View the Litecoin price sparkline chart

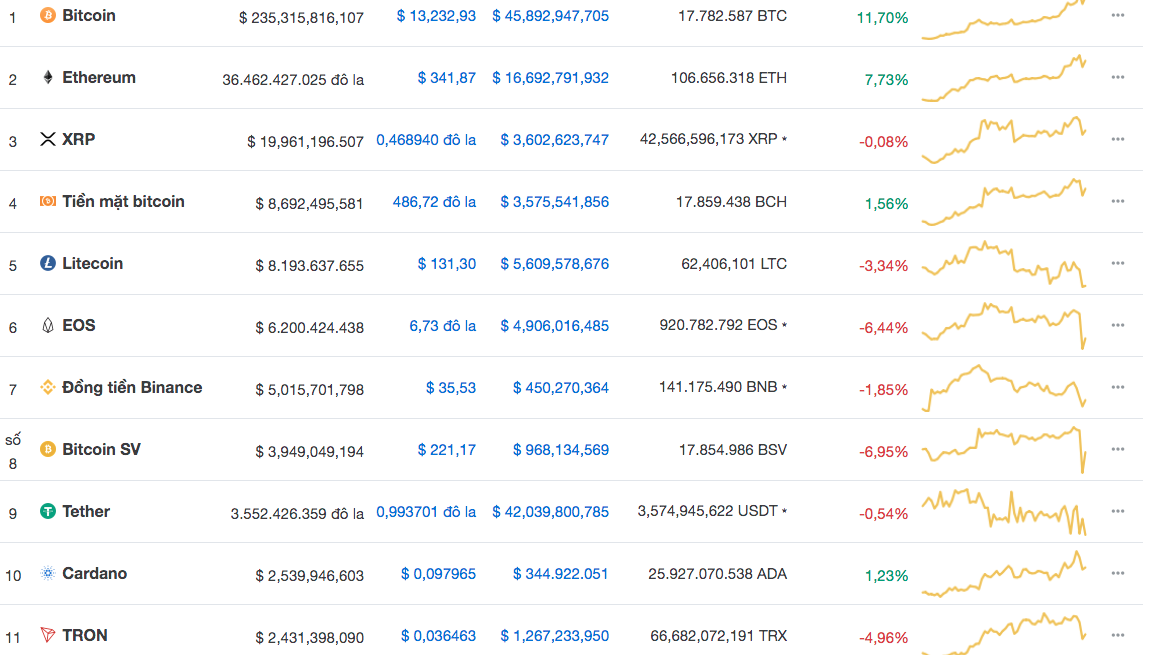pyautogui.click(x=1004, y=264)
